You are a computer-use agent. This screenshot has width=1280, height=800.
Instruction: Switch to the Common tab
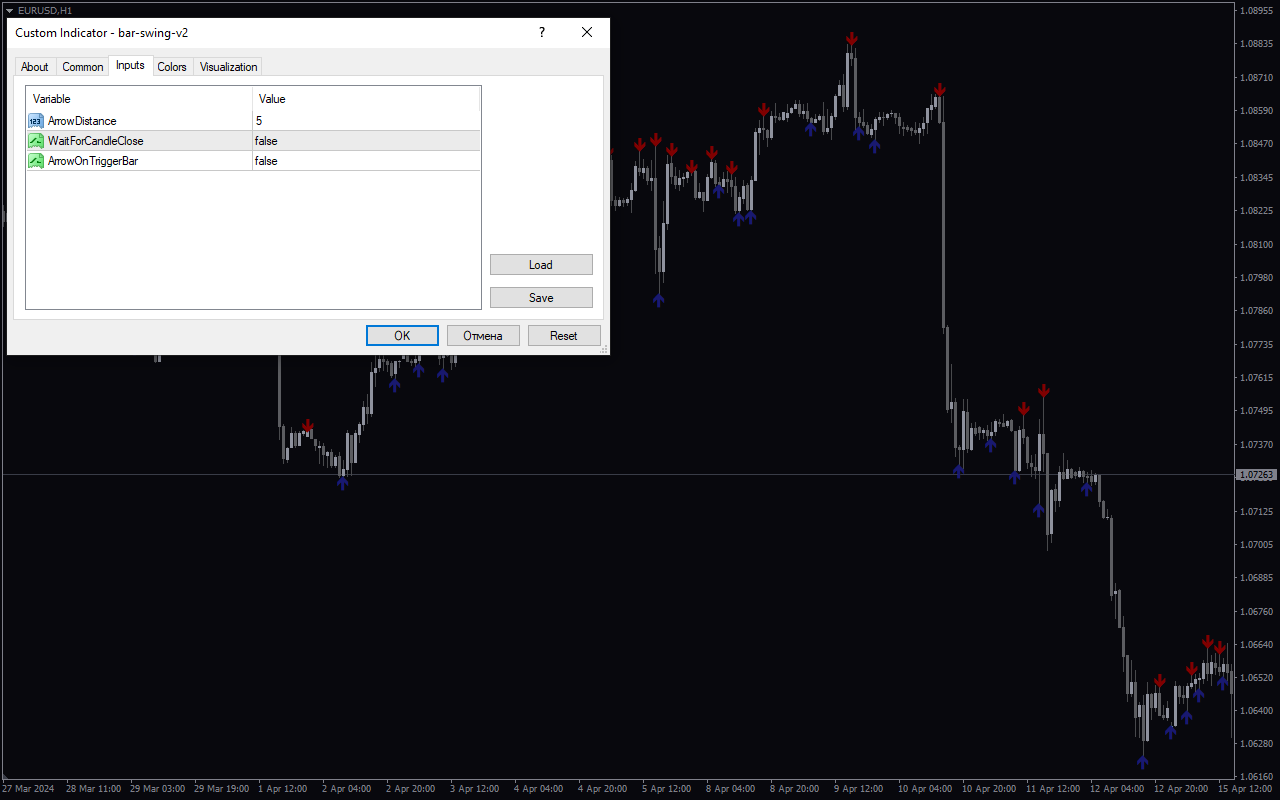point(83,67)
